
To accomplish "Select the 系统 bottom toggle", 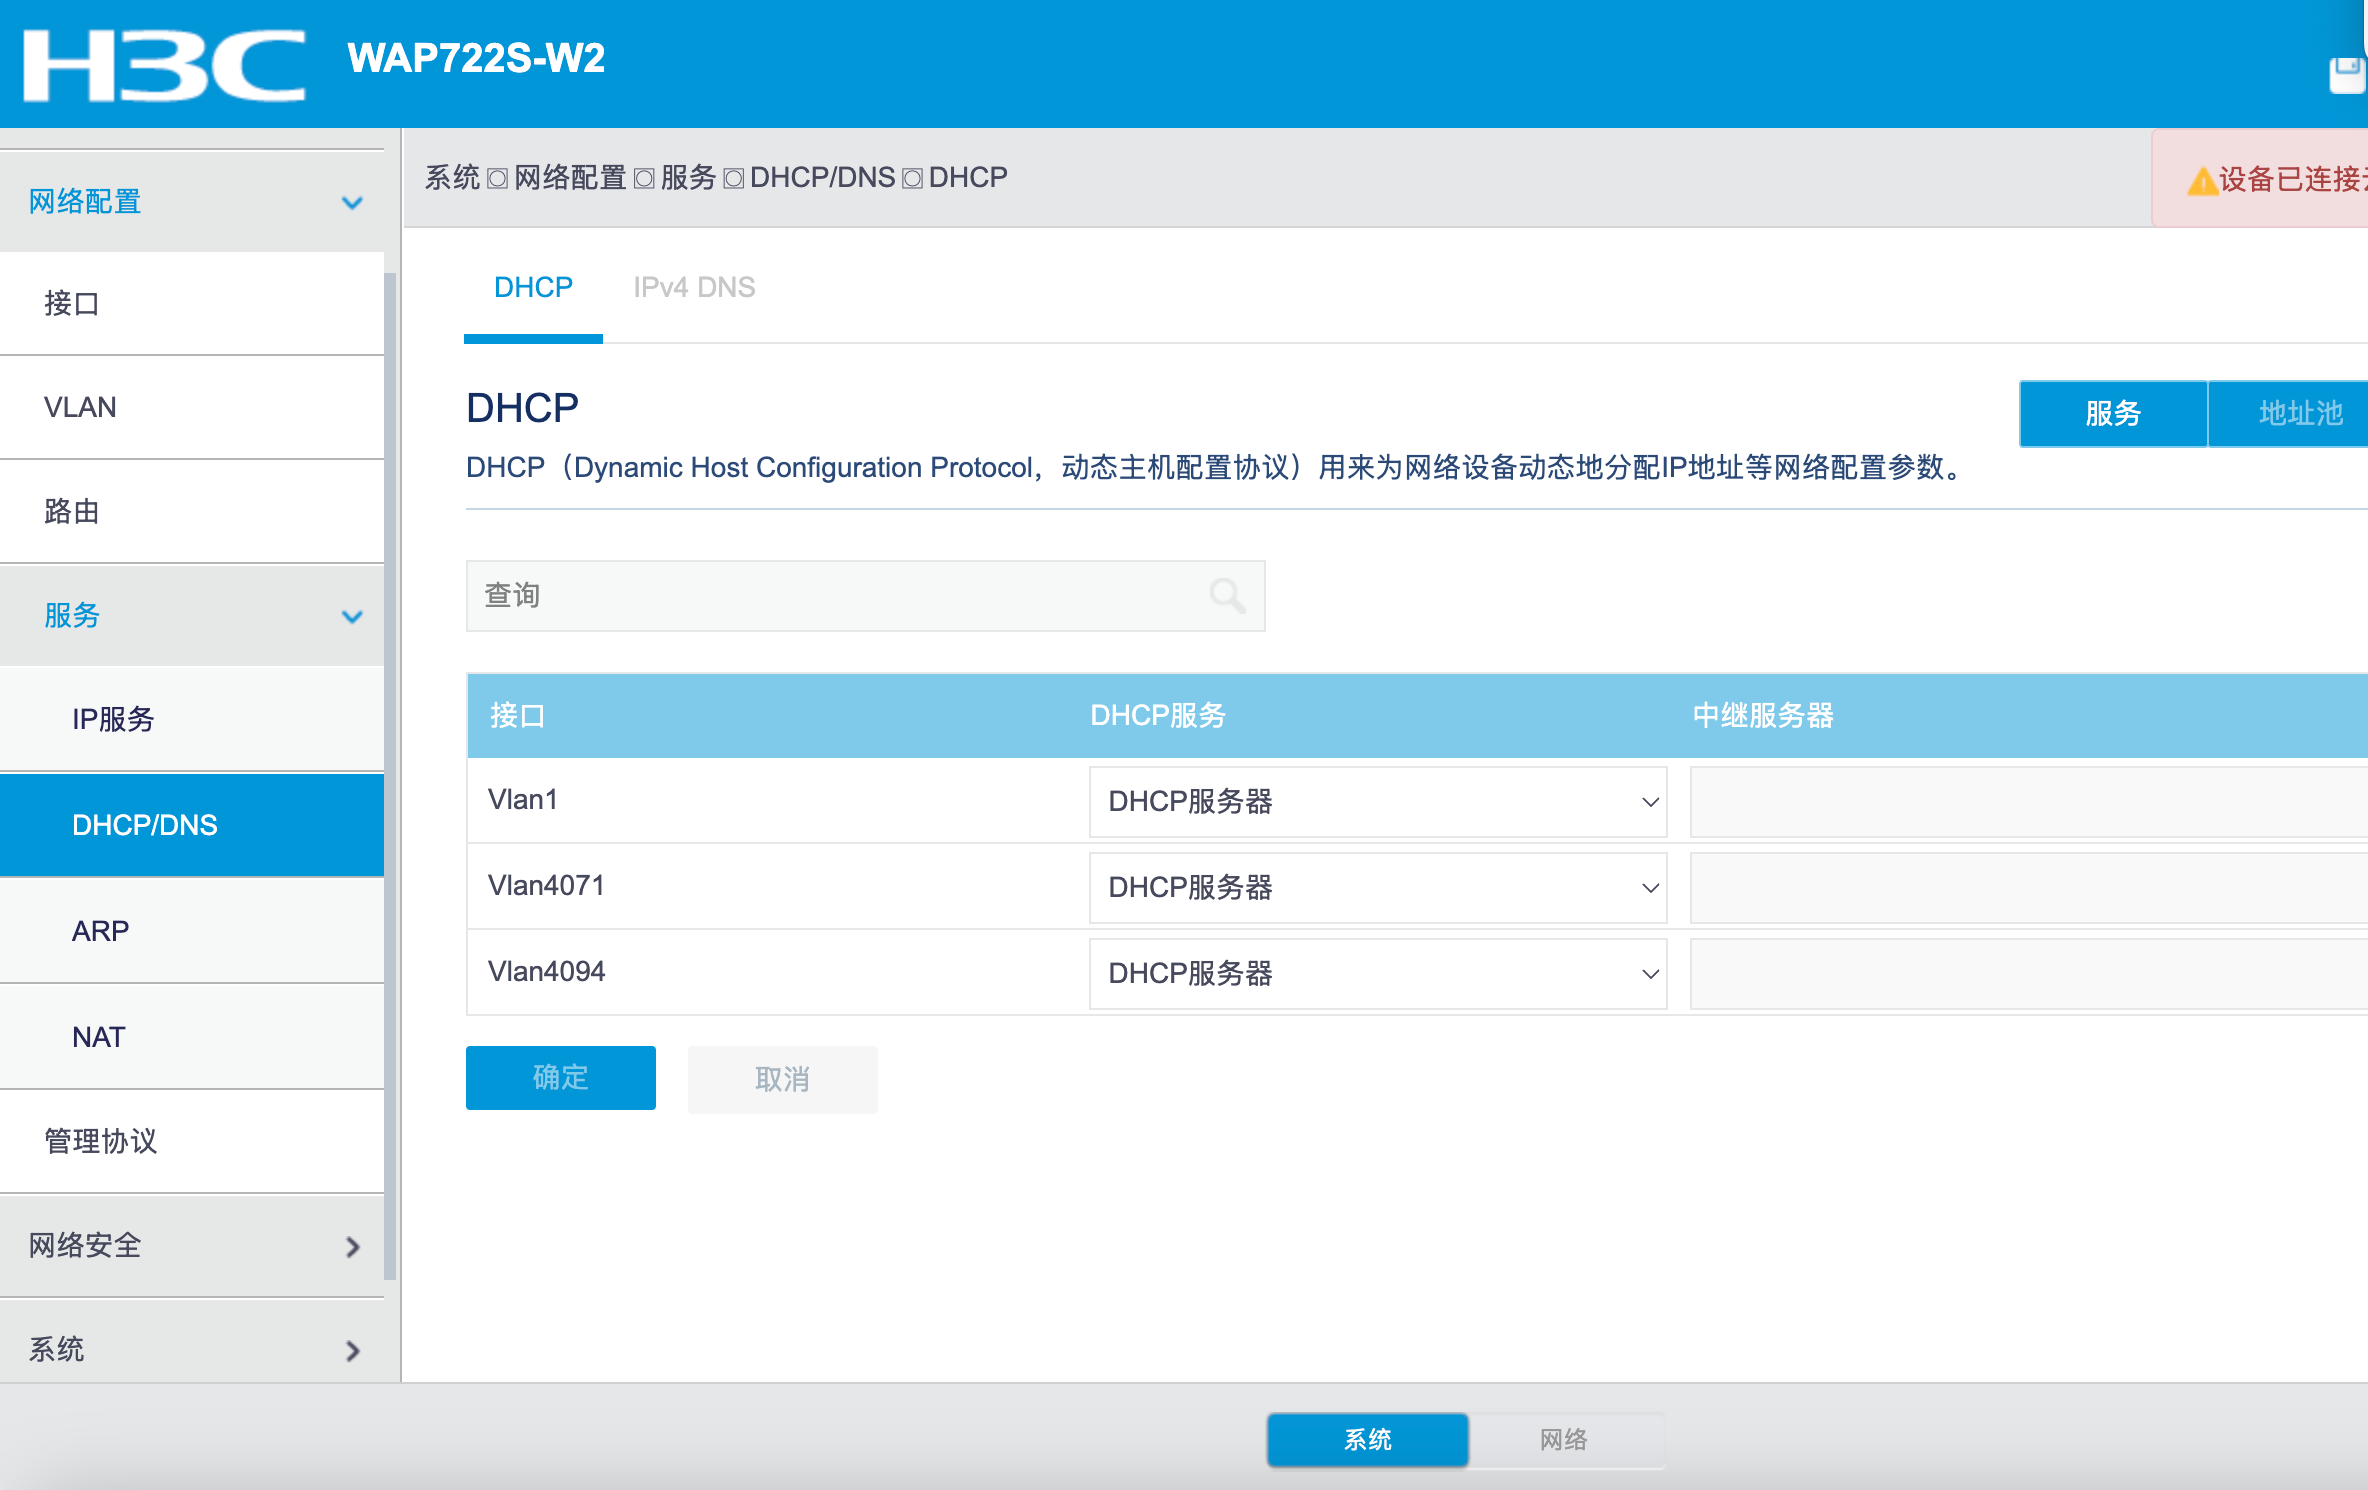I will (x=1367, y=1440).
